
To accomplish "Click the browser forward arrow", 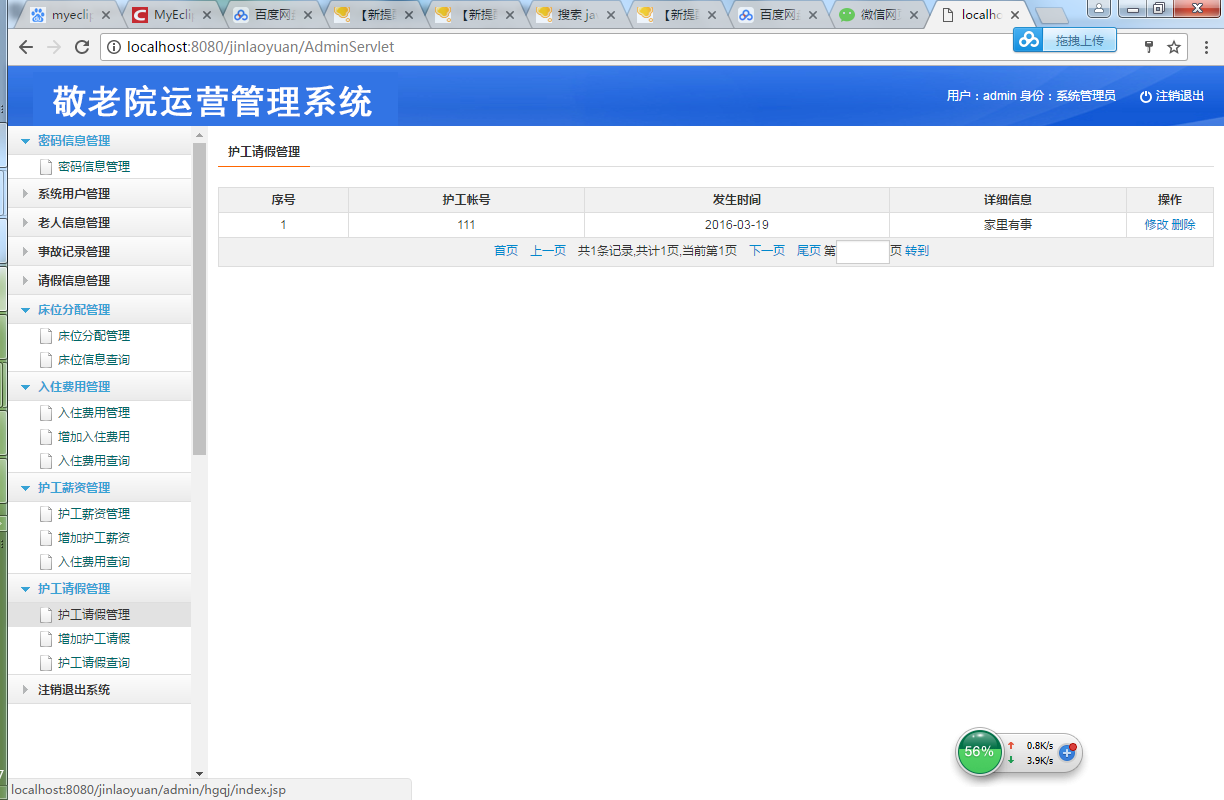I will pos(54,47).
